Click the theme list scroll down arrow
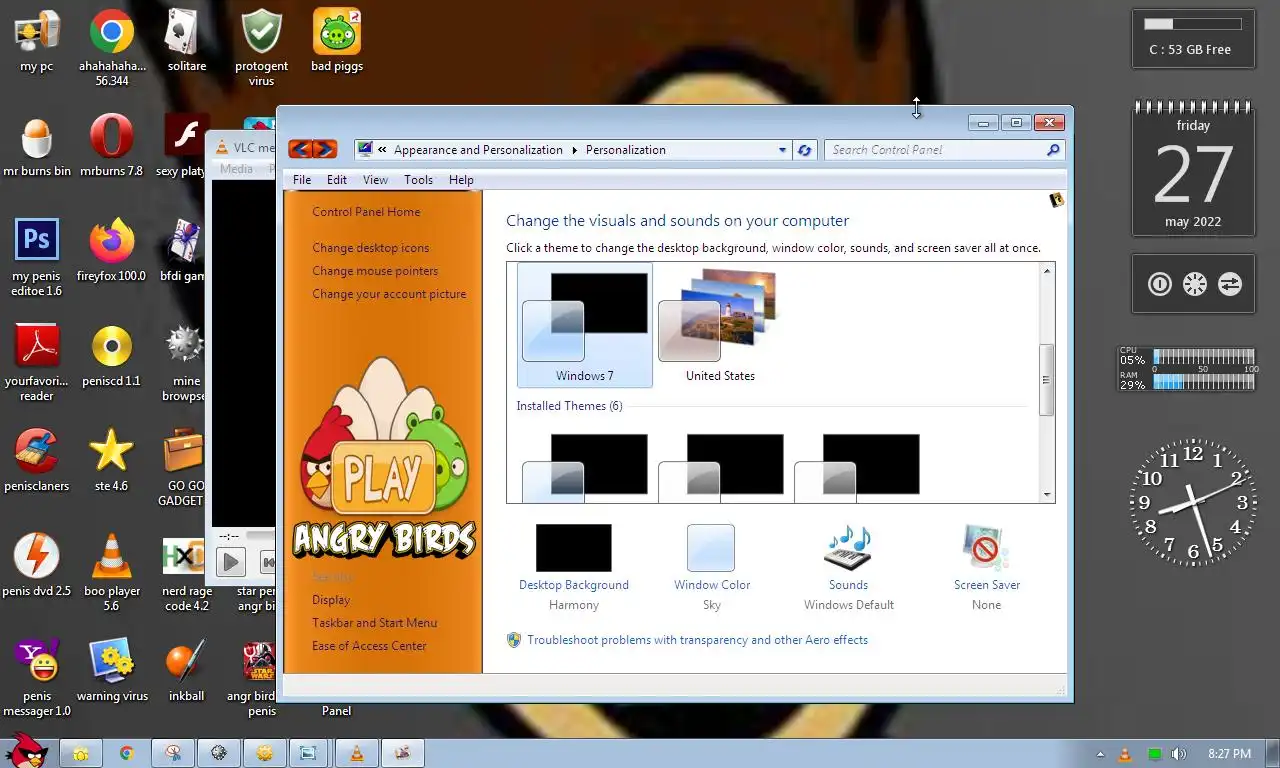 (x=1047, y=495)
